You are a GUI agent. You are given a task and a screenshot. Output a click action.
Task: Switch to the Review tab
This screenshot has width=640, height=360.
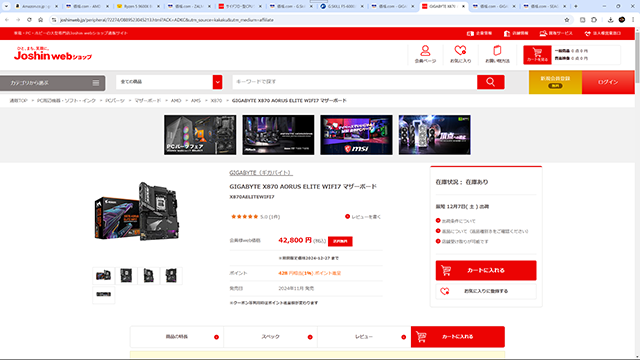tap(364, 337)
